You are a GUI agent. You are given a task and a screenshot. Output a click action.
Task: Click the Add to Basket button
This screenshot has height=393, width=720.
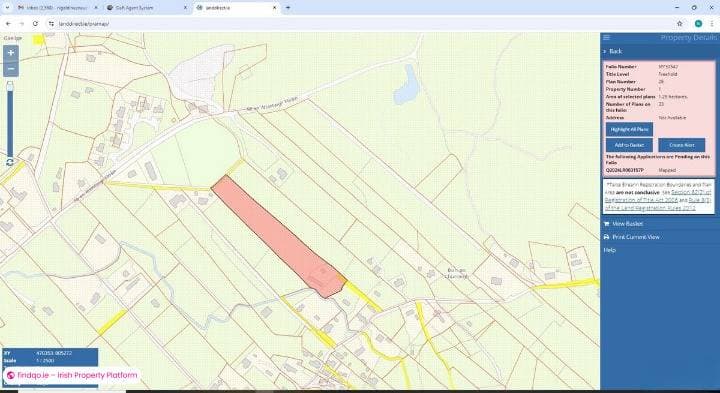tap(629, 145)
